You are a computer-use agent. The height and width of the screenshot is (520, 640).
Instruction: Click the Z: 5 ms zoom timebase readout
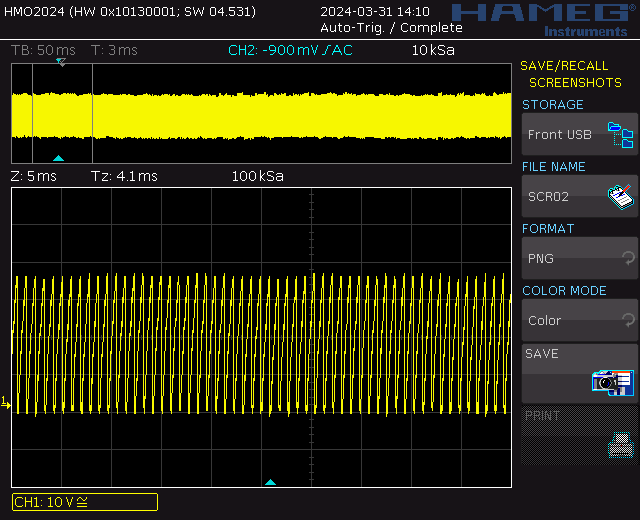pos(33,176)
